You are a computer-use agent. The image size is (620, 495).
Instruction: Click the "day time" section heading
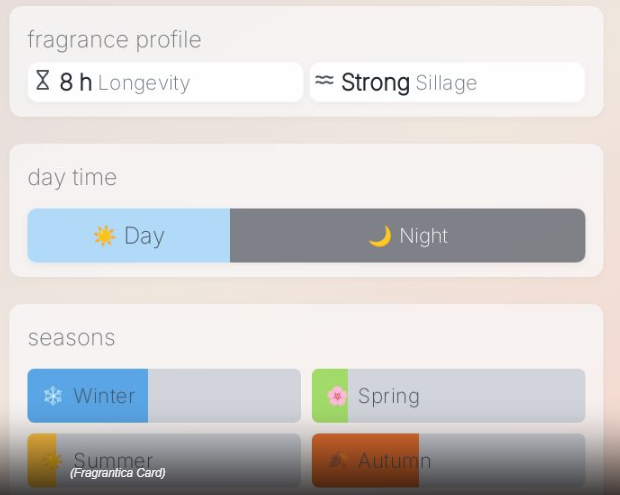click(72, 177)
